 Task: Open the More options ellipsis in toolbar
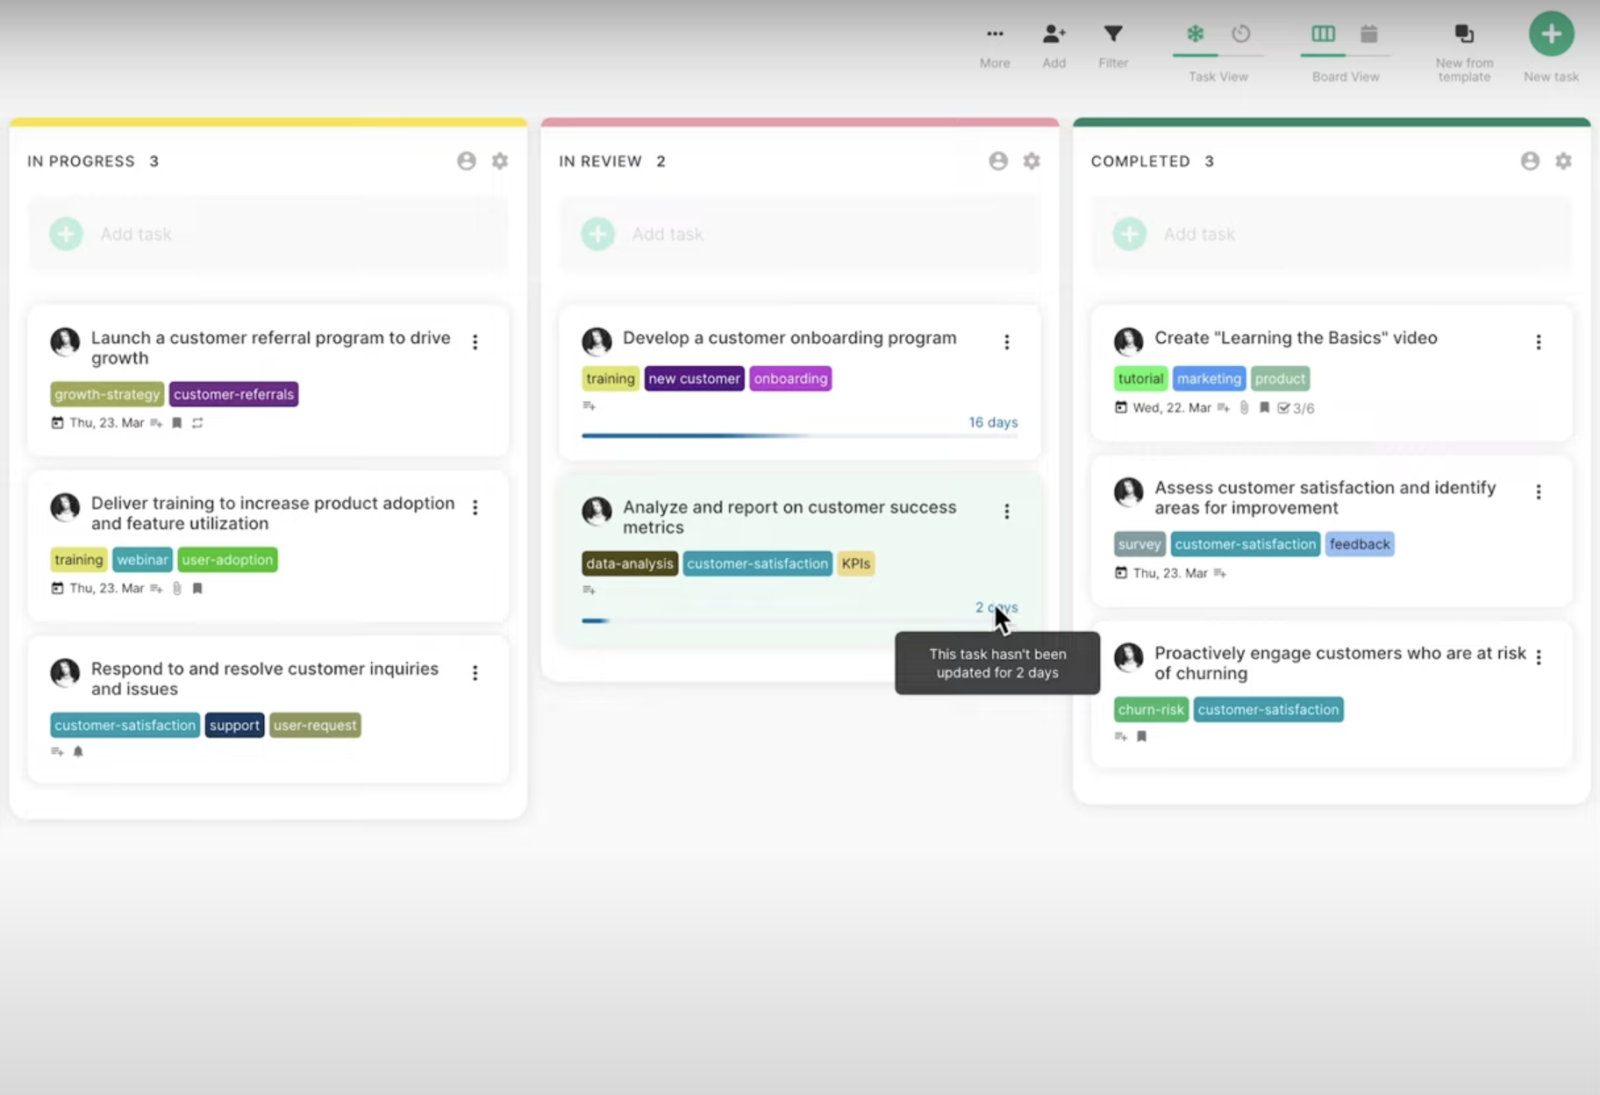point(994,35)
